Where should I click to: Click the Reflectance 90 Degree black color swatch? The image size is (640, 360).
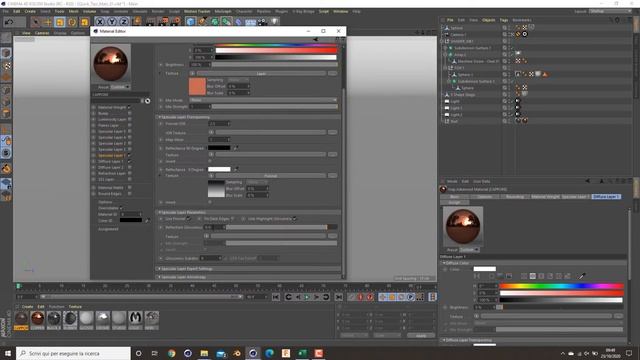click(219, 148)
